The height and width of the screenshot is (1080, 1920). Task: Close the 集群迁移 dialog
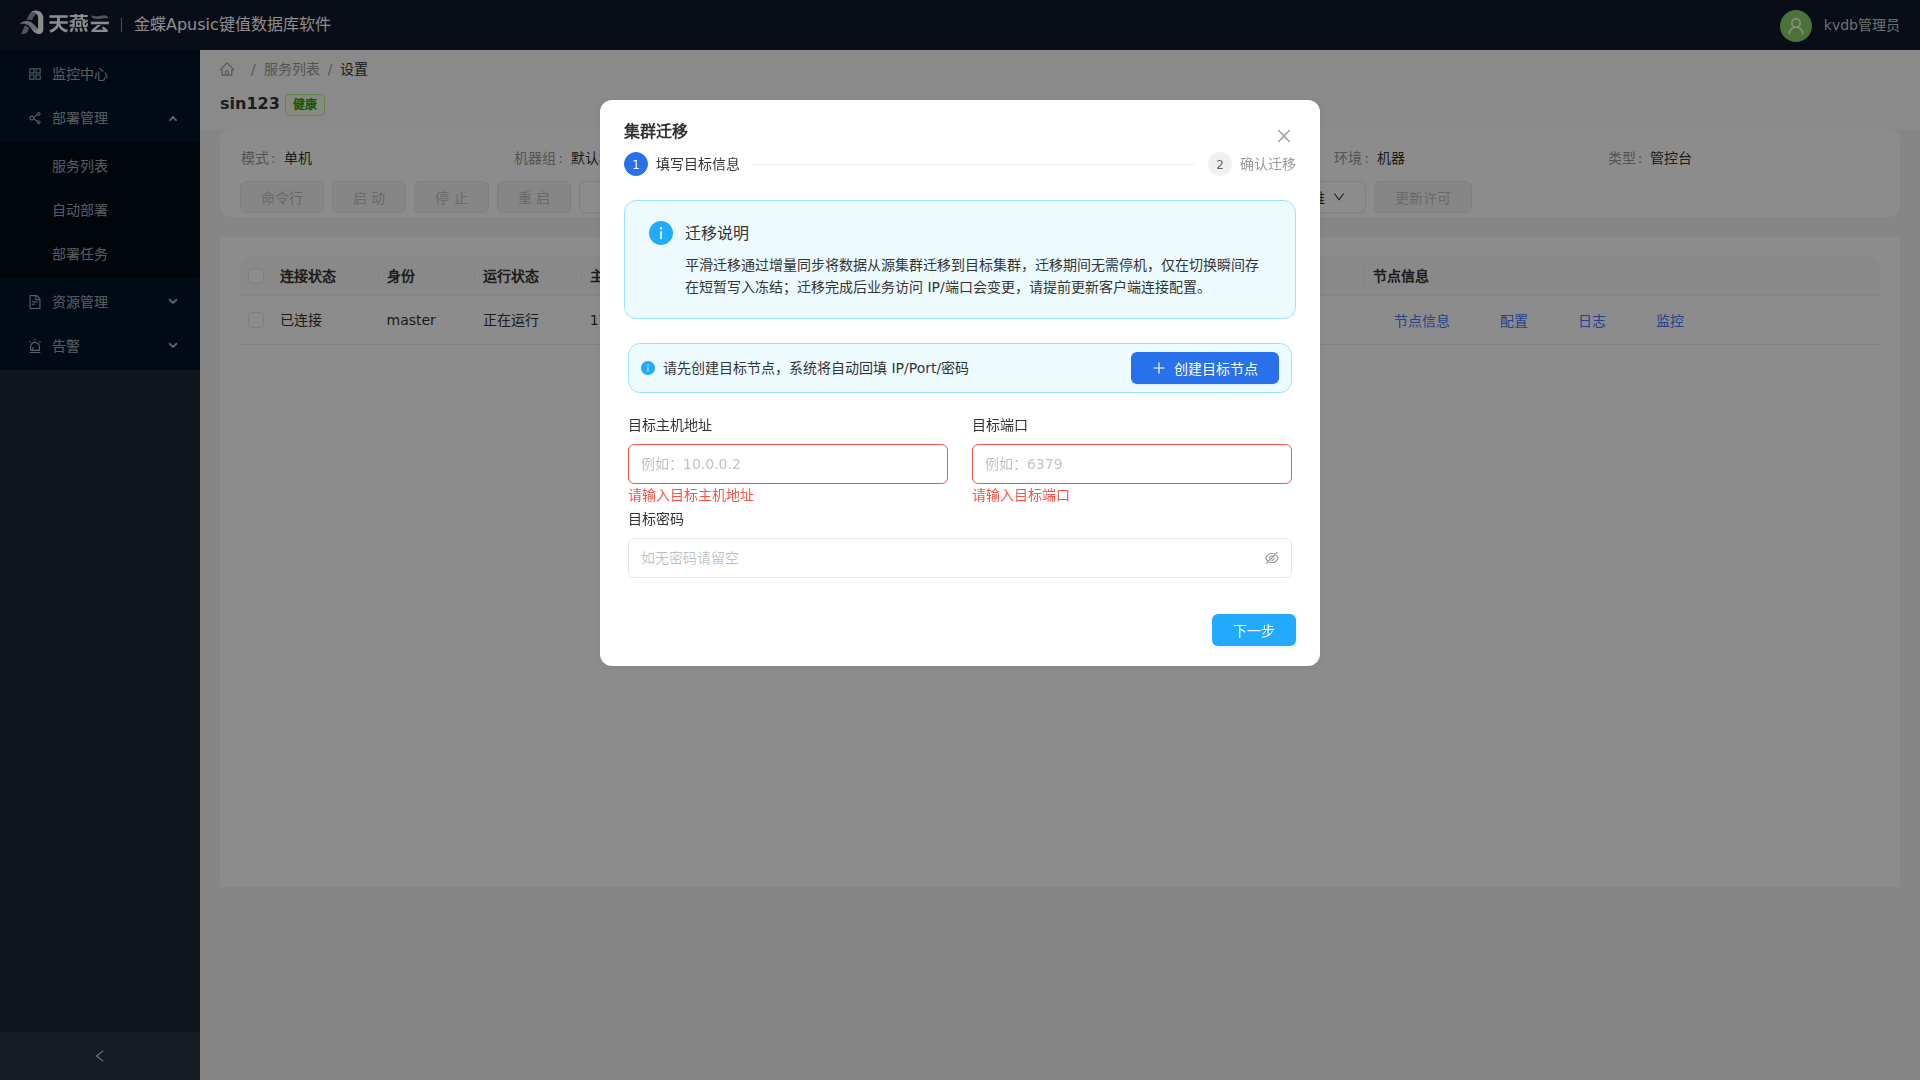tap(1284, 136)
